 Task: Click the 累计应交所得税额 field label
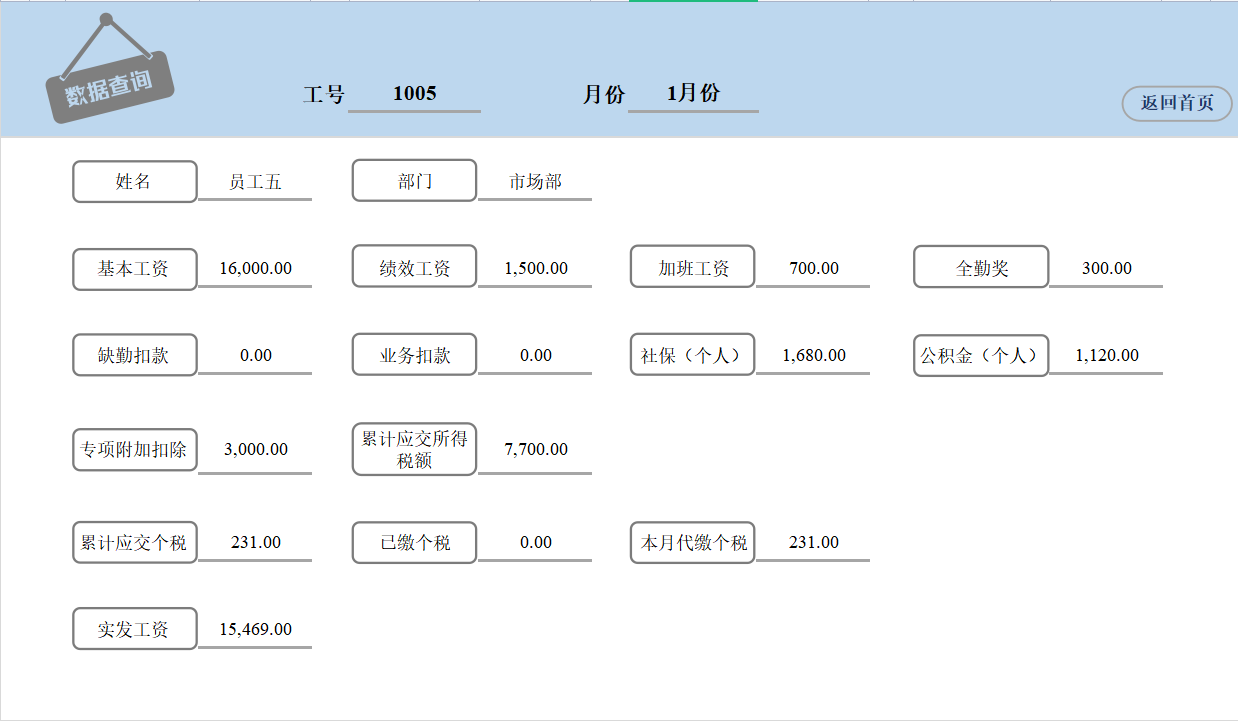[413, 449]
